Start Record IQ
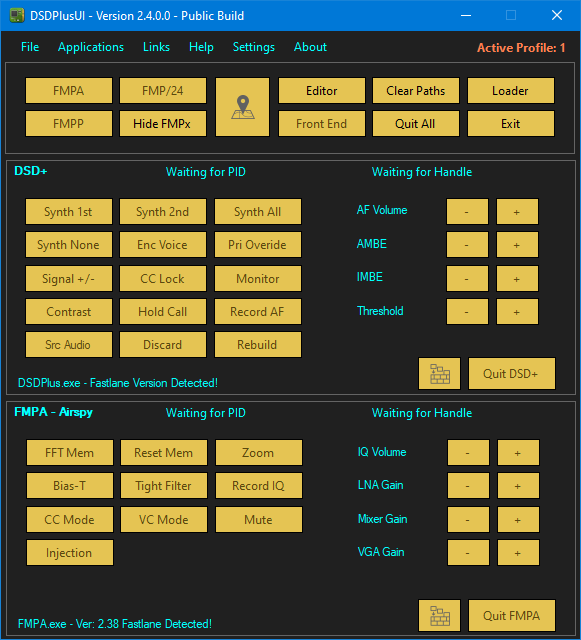Viewport: 581px width, 640px height. (258, 485)
